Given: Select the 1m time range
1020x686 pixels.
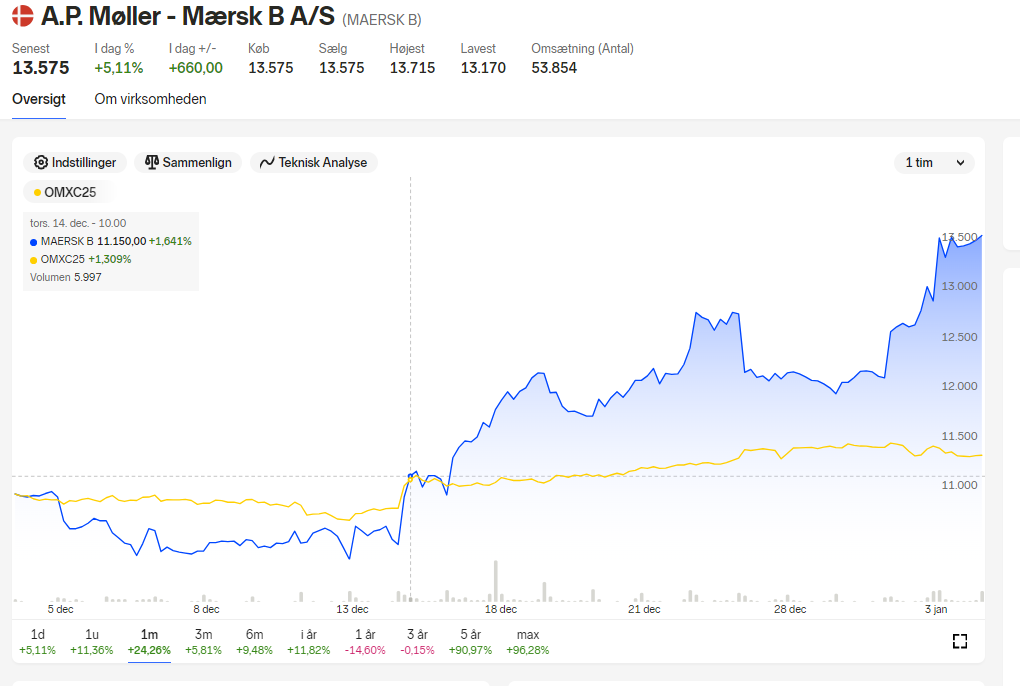Looking at the screenshot, I should tap(149, 641).
